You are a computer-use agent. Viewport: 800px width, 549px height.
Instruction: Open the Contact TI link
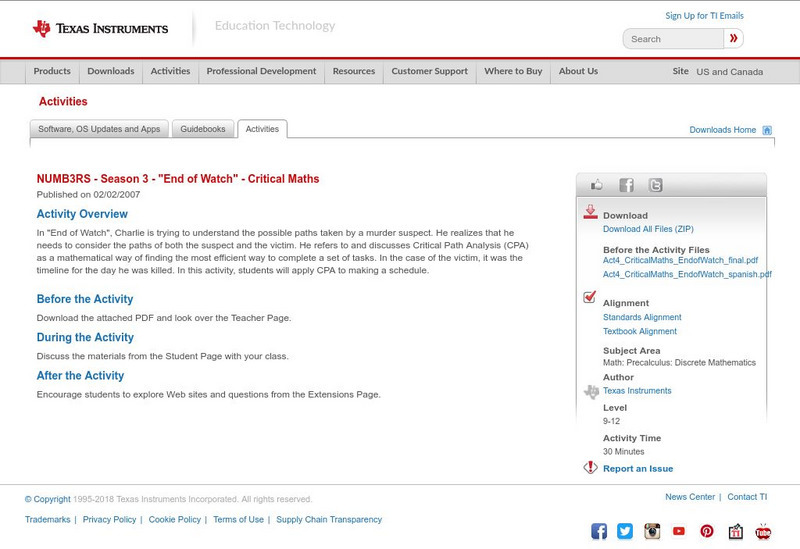coord(747,497)
